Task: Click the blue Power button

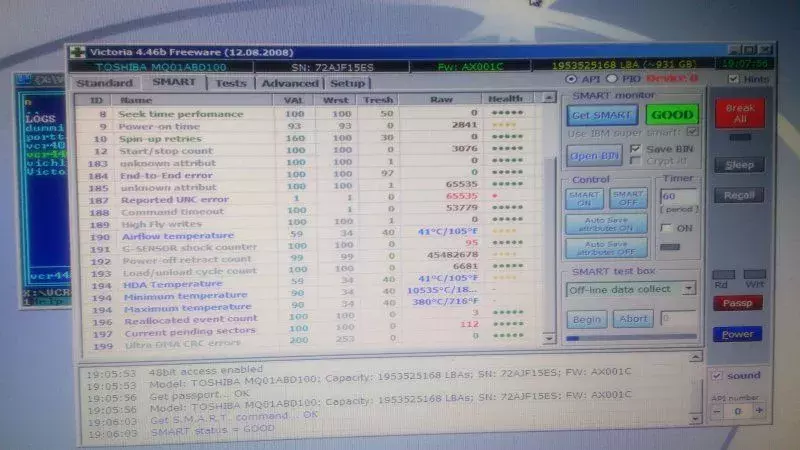Action: pyautogui.click(x=738, y=334)
